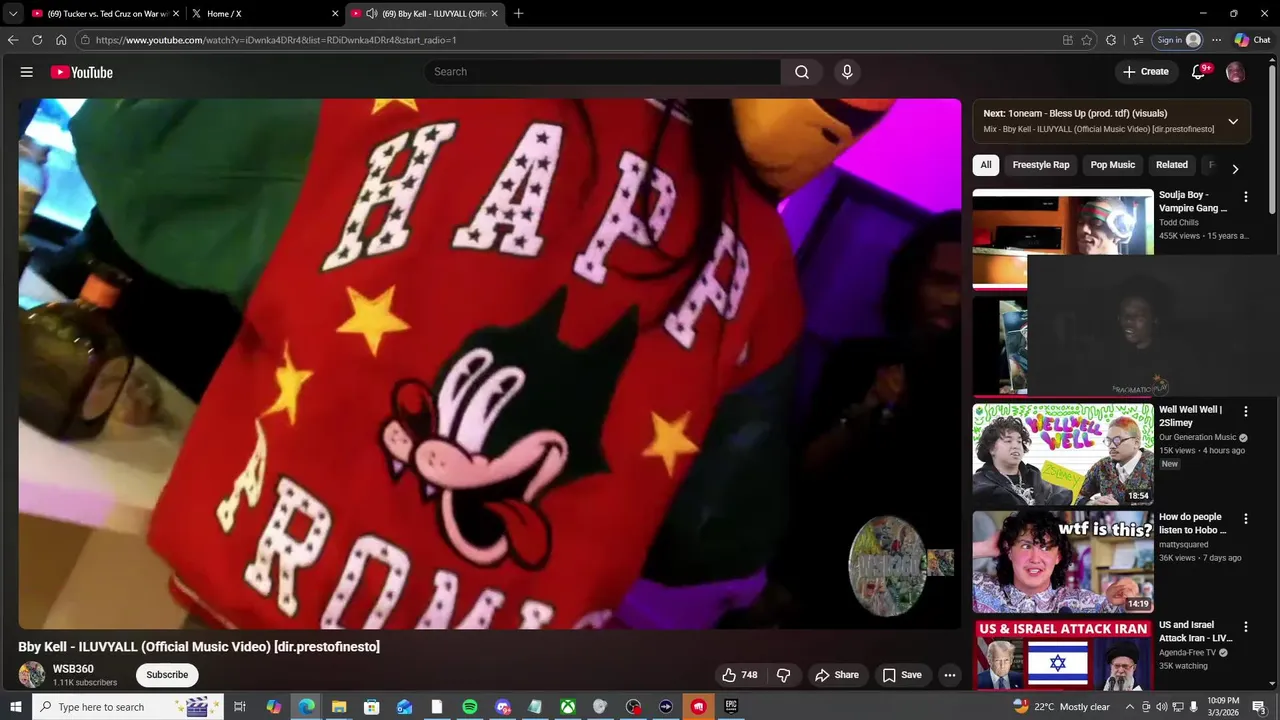
Task: Select the Related filter chip
Action: (1172, 165)
